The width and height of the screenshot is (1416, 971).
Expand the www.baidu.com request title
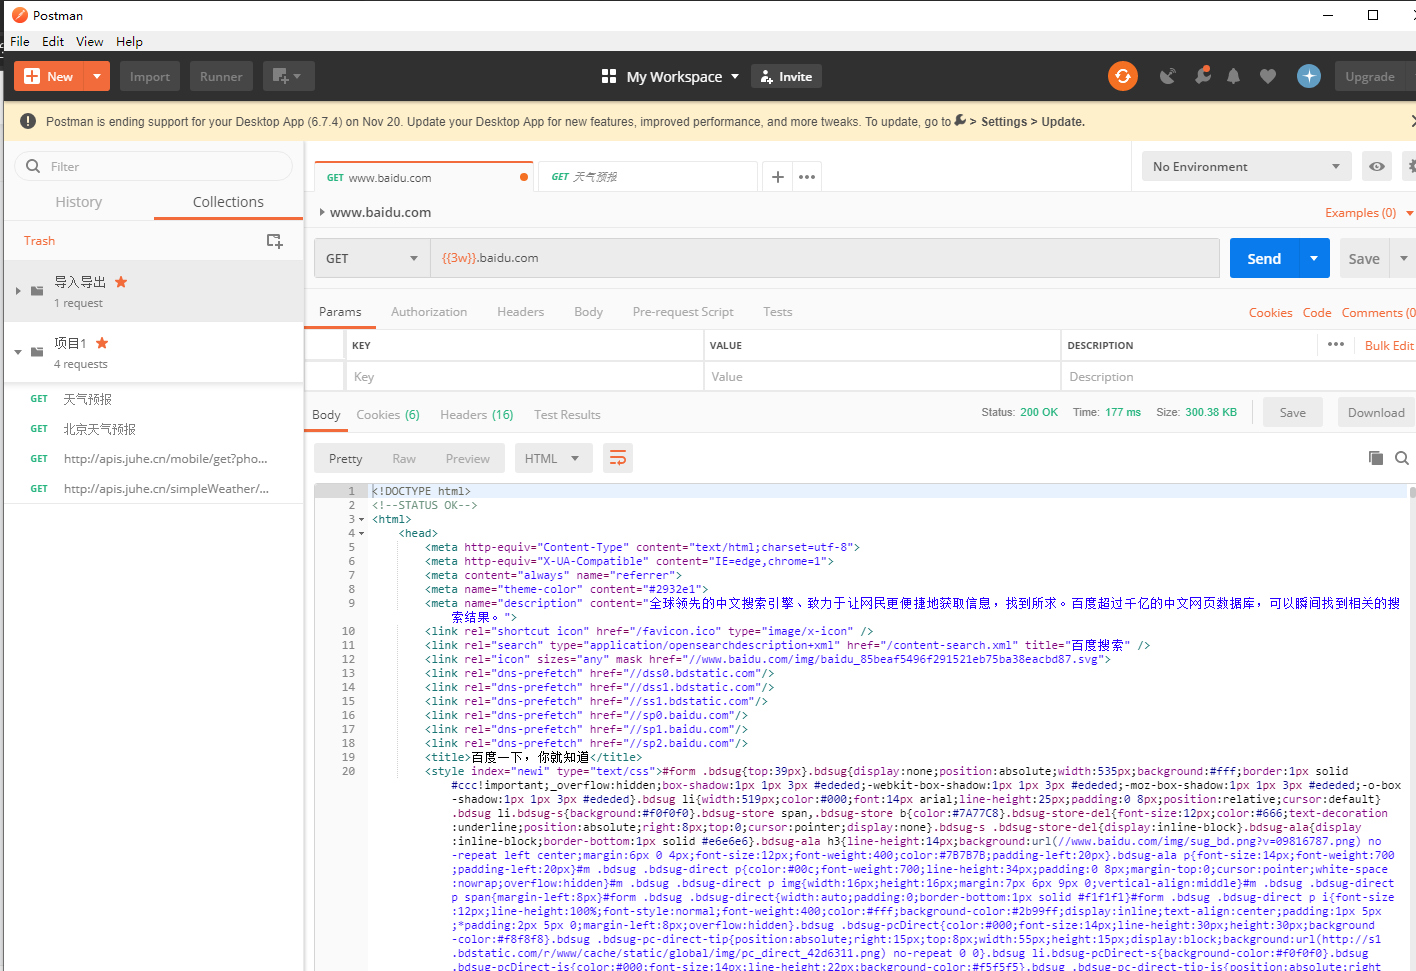coord(322,212)
